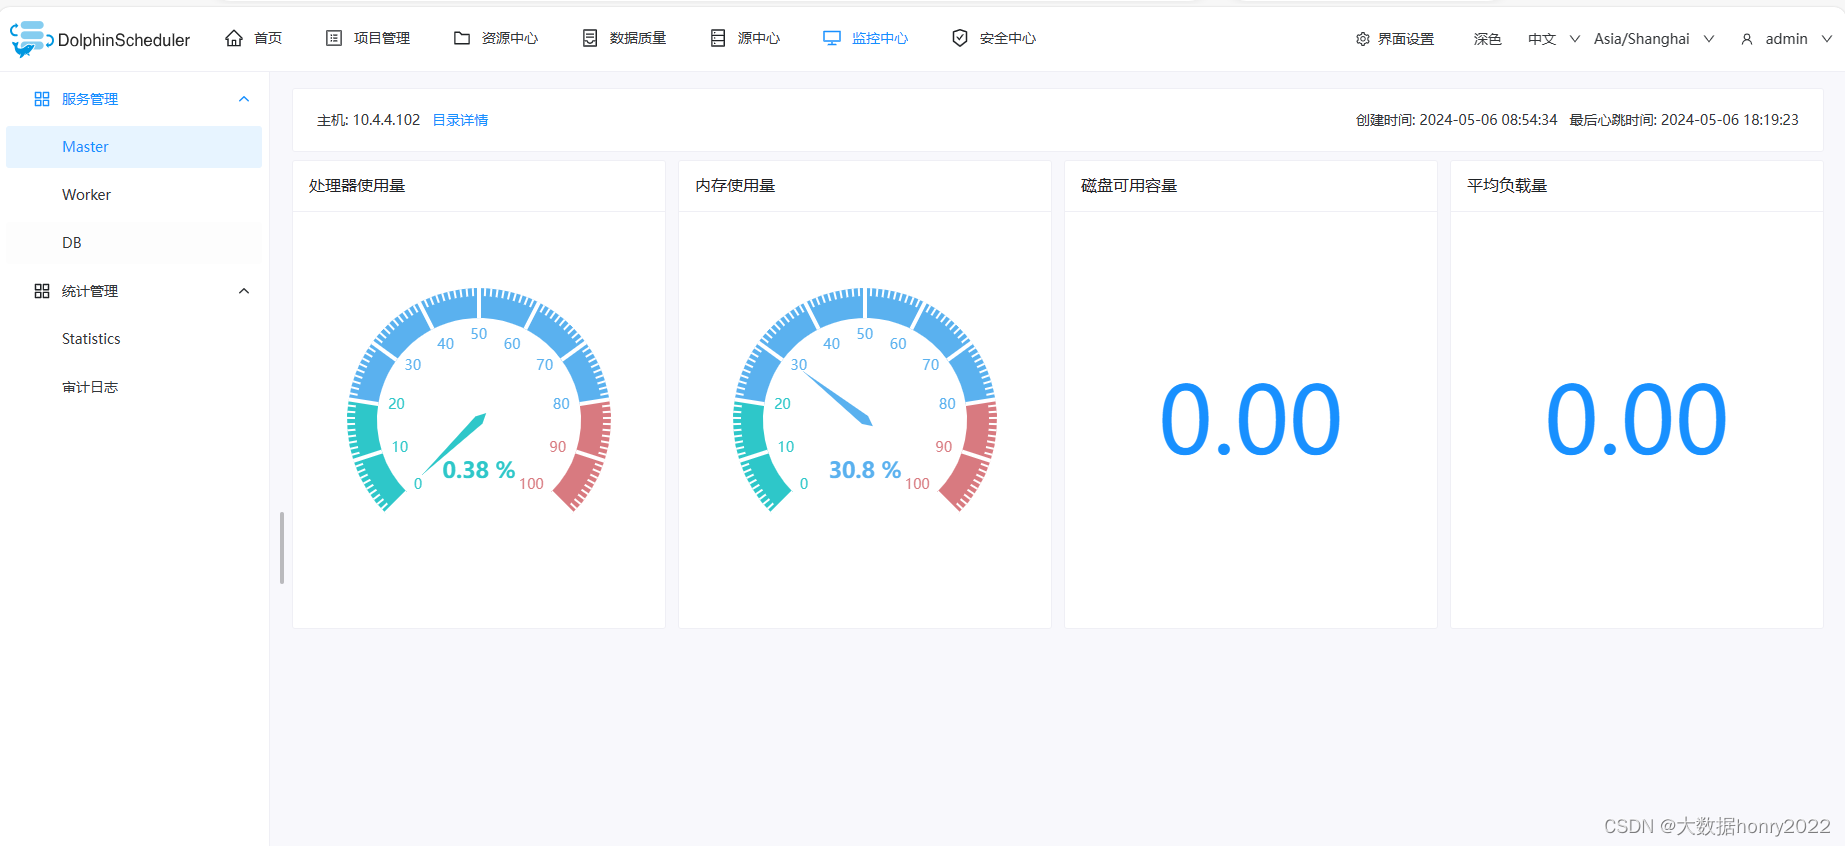The height and width of the screenshot is (846, 1845).
Task: Click the 内存使用量 memory gauge
Action: [865, 400]
